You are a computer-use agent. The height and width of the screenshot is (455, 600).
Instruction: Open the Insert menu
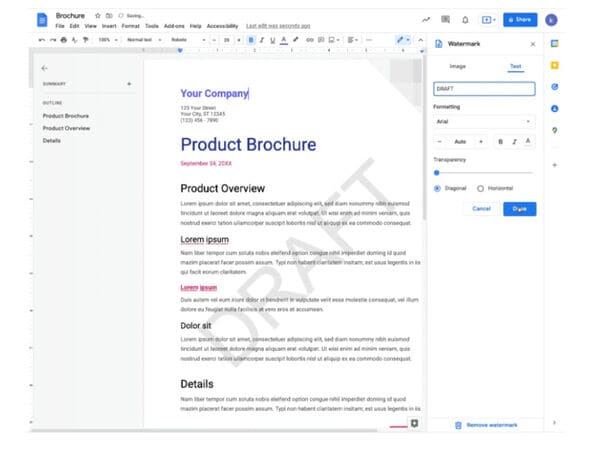[109, 26]
